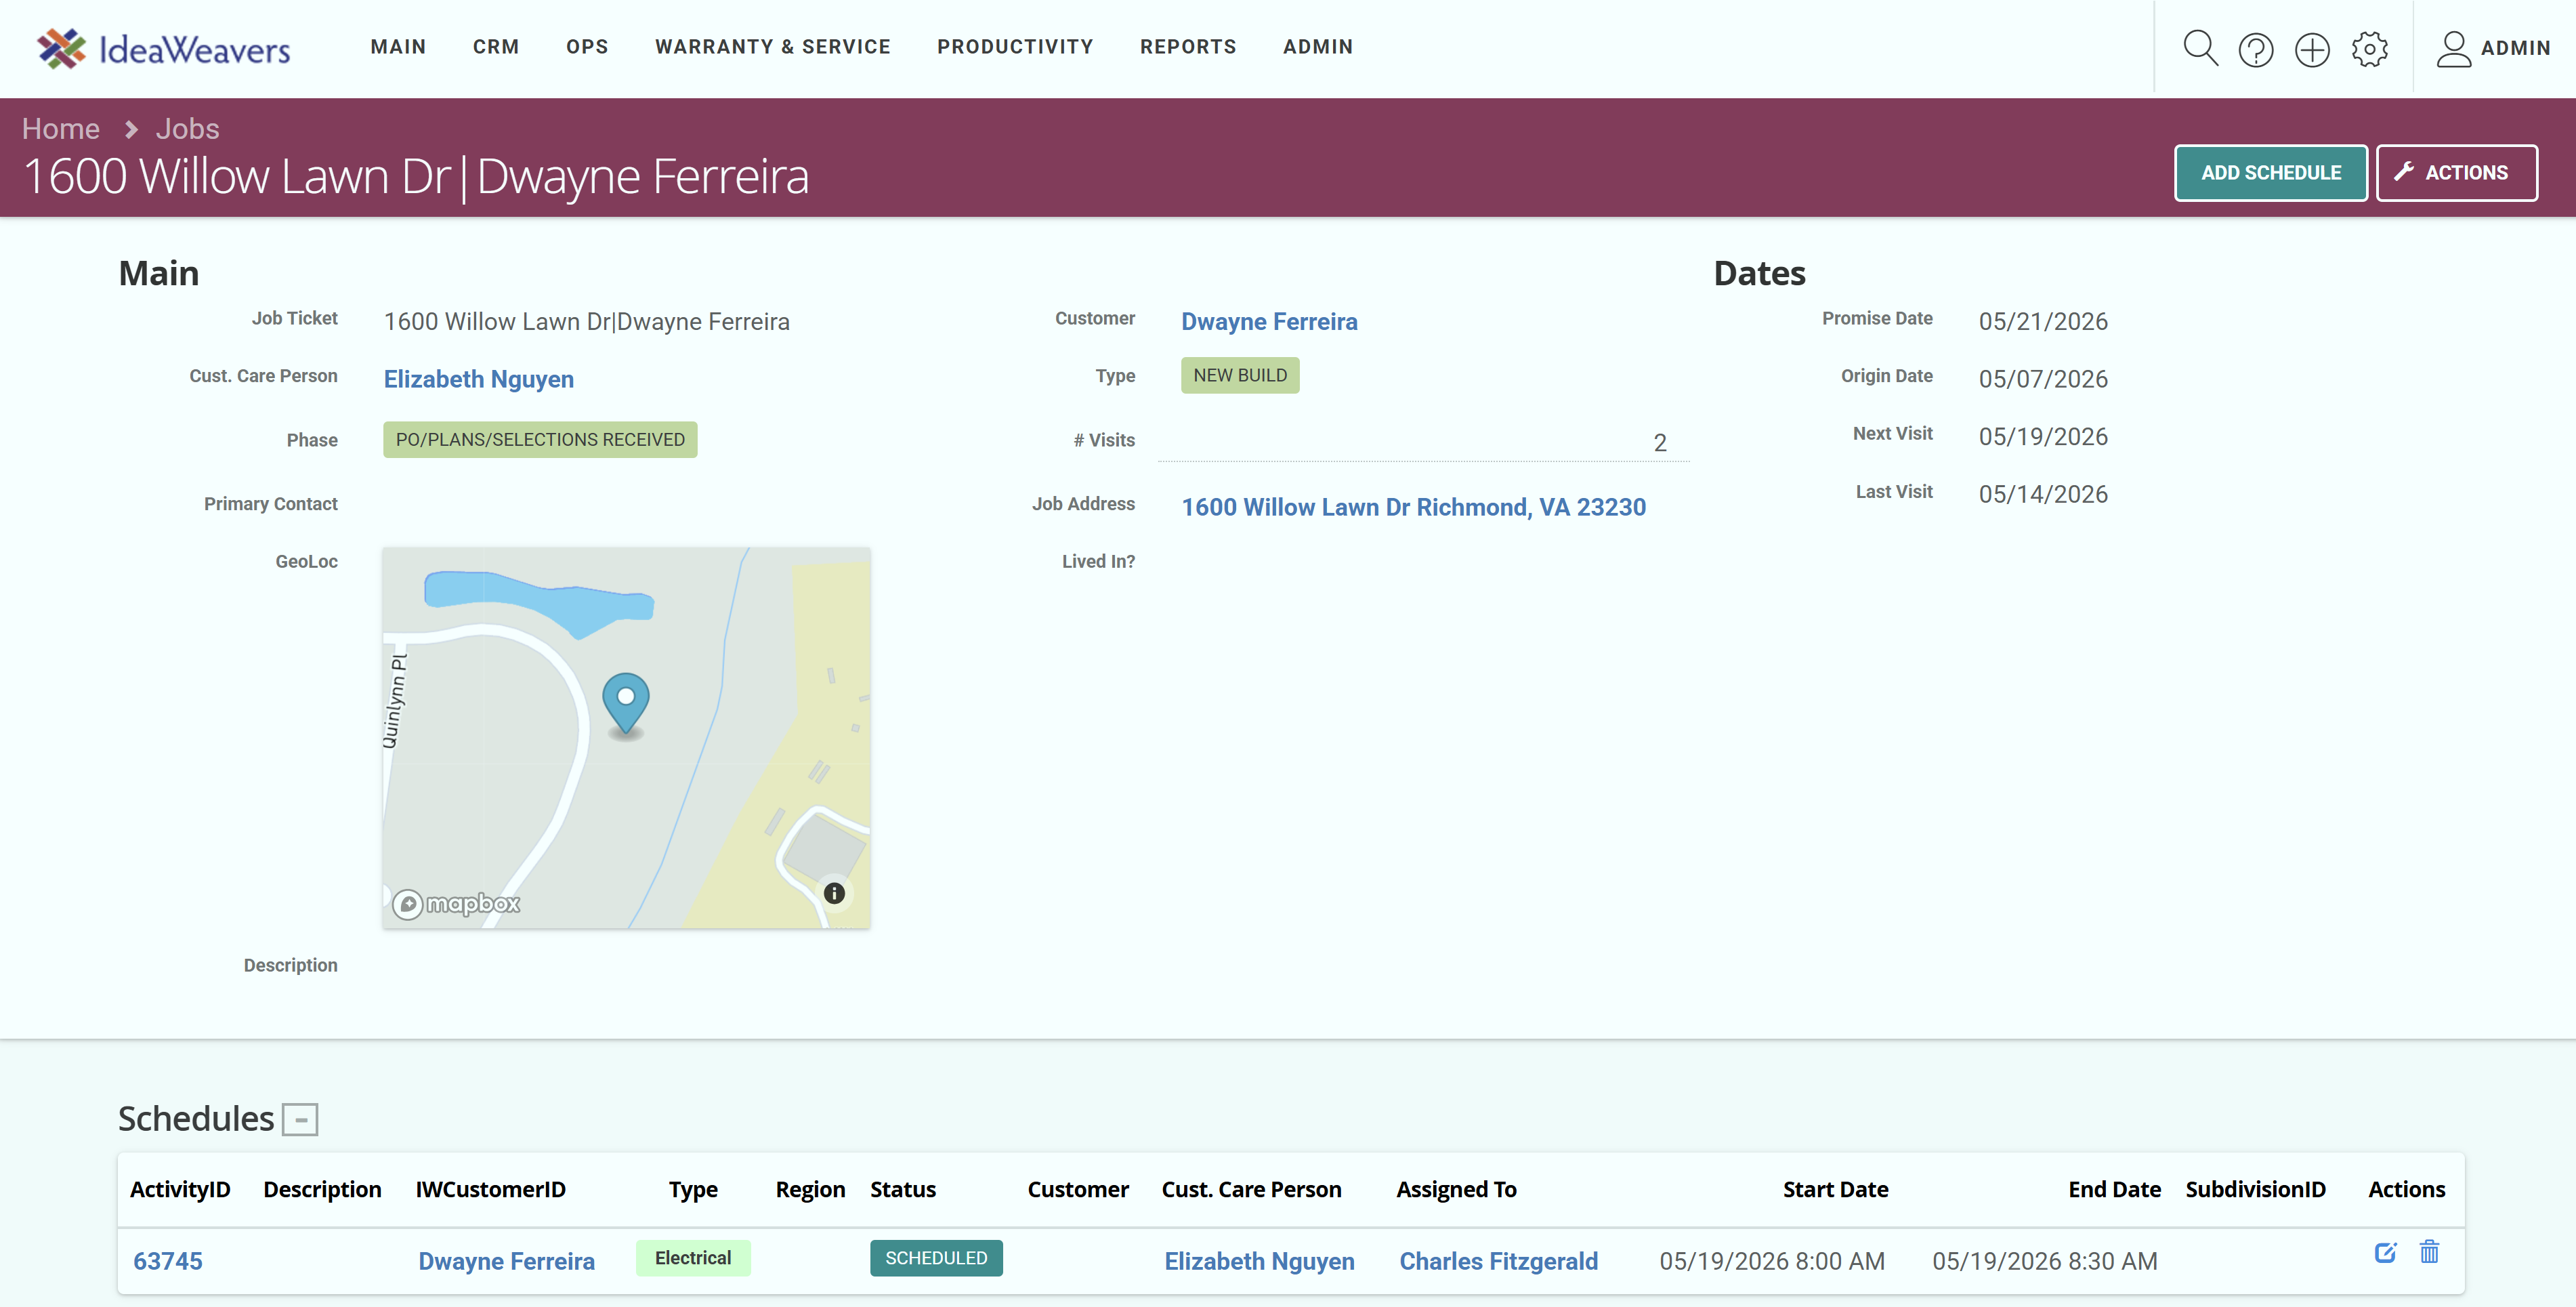Viewport: 2576px width, 1307px height.
Task: Sort by Status column header
Action: click(x=903, y=1190)
